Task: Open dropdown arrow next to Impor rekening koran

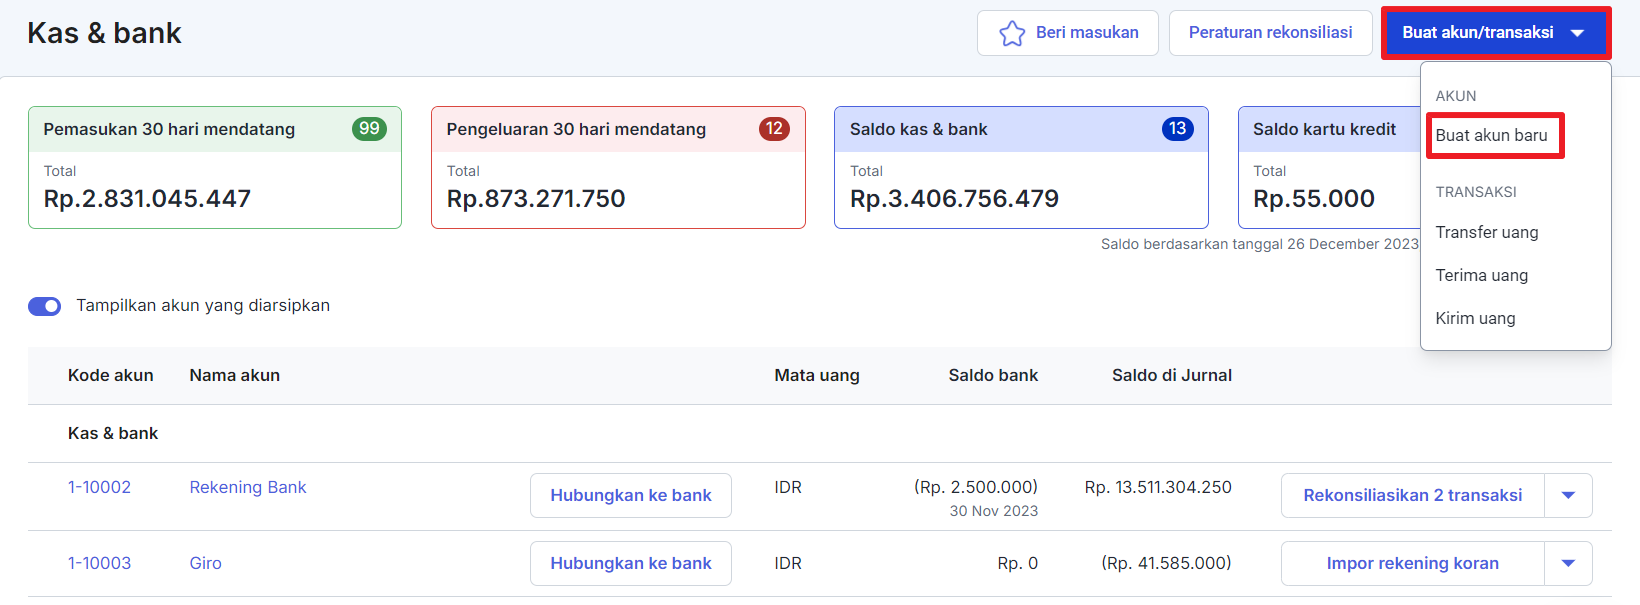Action: 1568,563
